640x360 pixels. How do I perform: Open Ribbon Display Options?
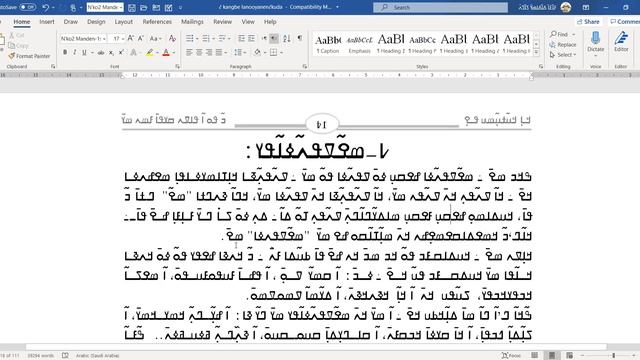click(586, 7)
